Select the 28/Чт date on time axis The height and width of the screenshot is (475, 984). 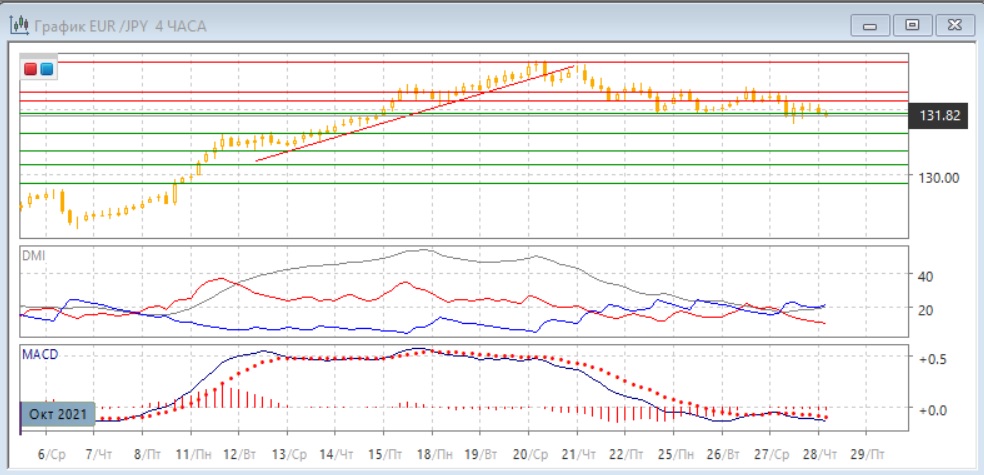(820, 452)
